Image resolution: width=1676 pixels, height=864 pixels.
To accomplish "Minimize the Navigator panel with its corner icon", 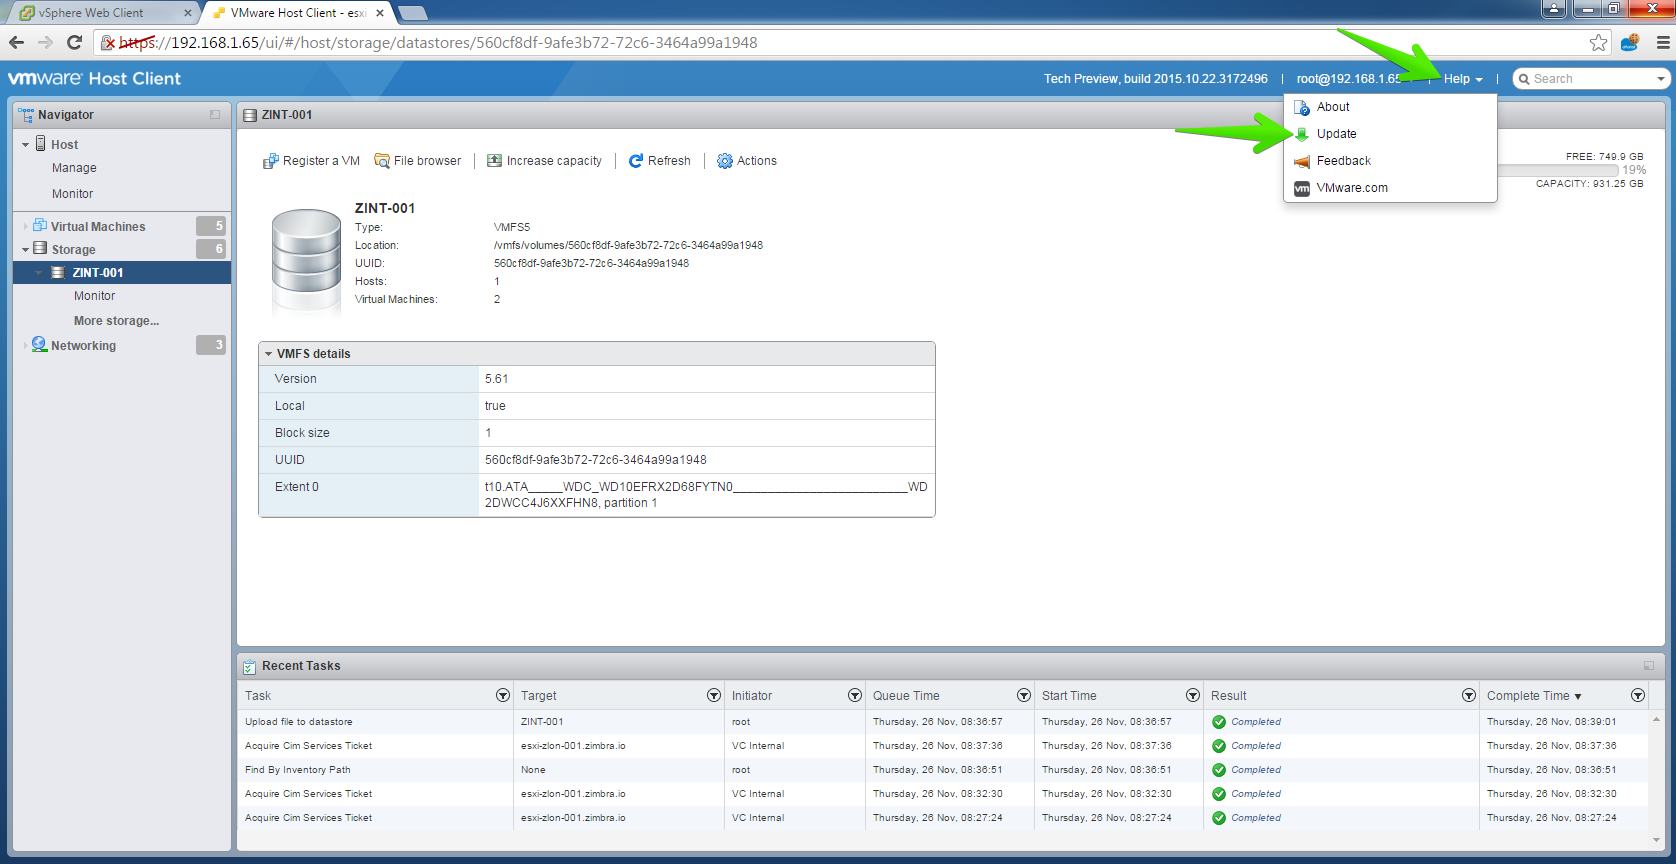I will [x=215, y=115].
